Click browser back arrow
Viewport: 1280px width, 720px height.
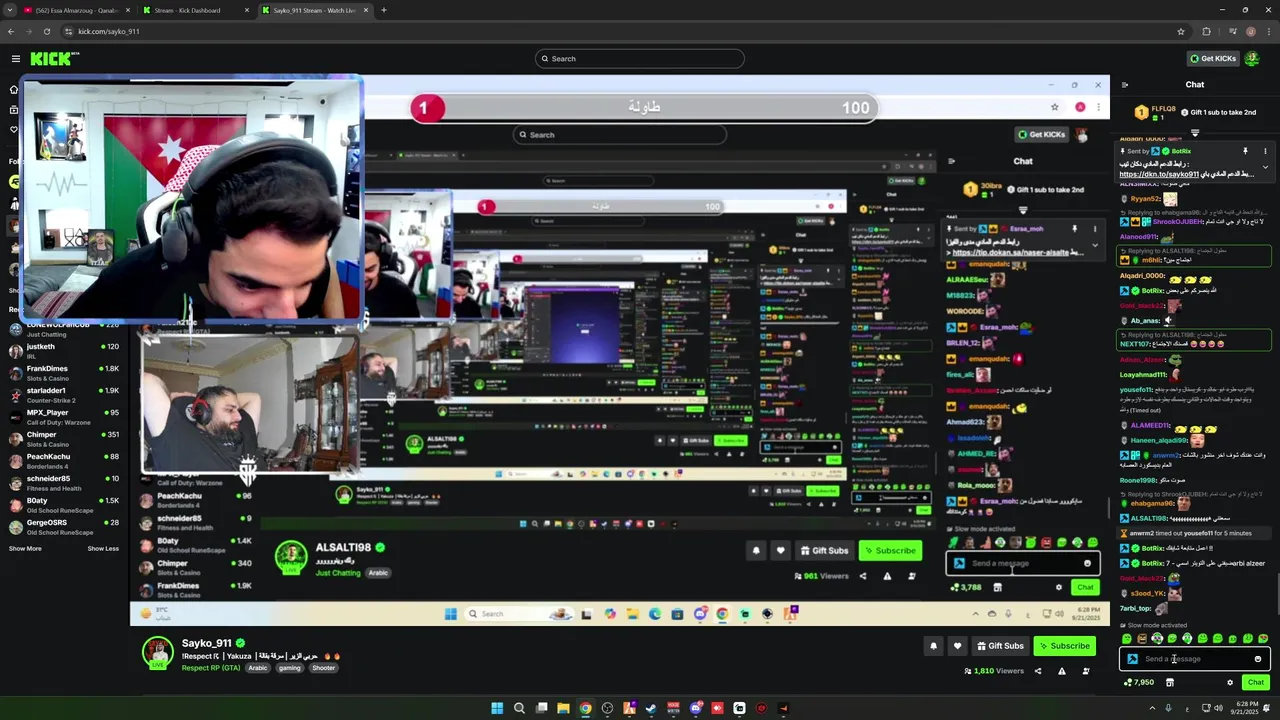[x=11, y=31]
